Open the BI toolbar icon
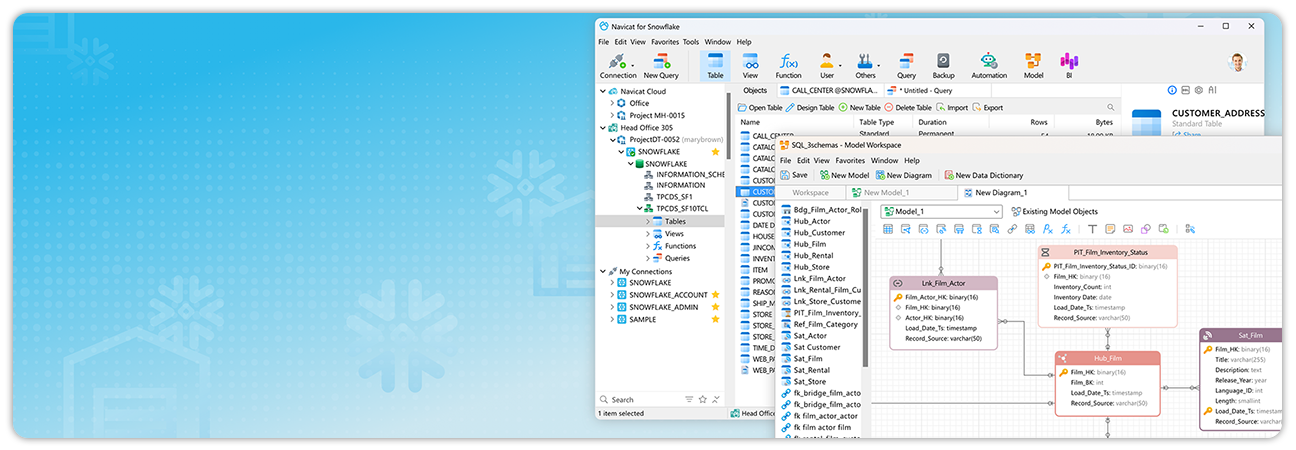 tap(1069, 66)
